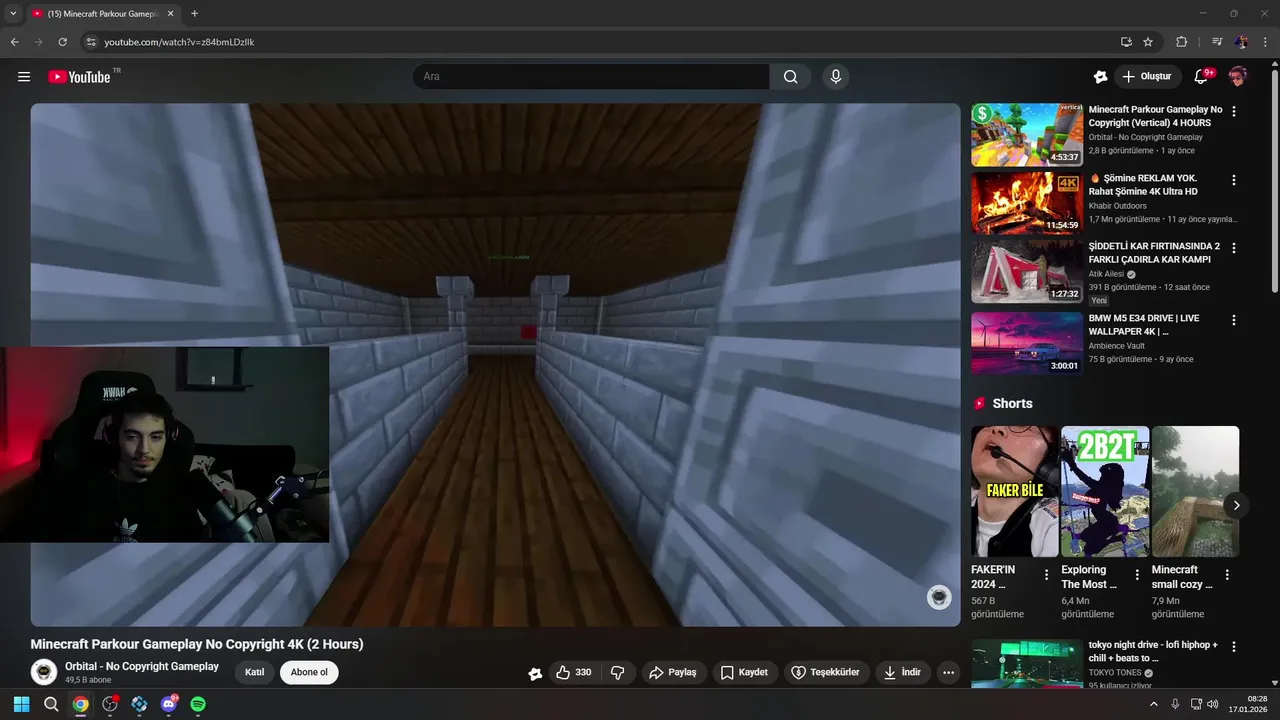Open options for KAR KAMPI video
This screenshot has height=720, width=1280.
tap(1234, 248)
